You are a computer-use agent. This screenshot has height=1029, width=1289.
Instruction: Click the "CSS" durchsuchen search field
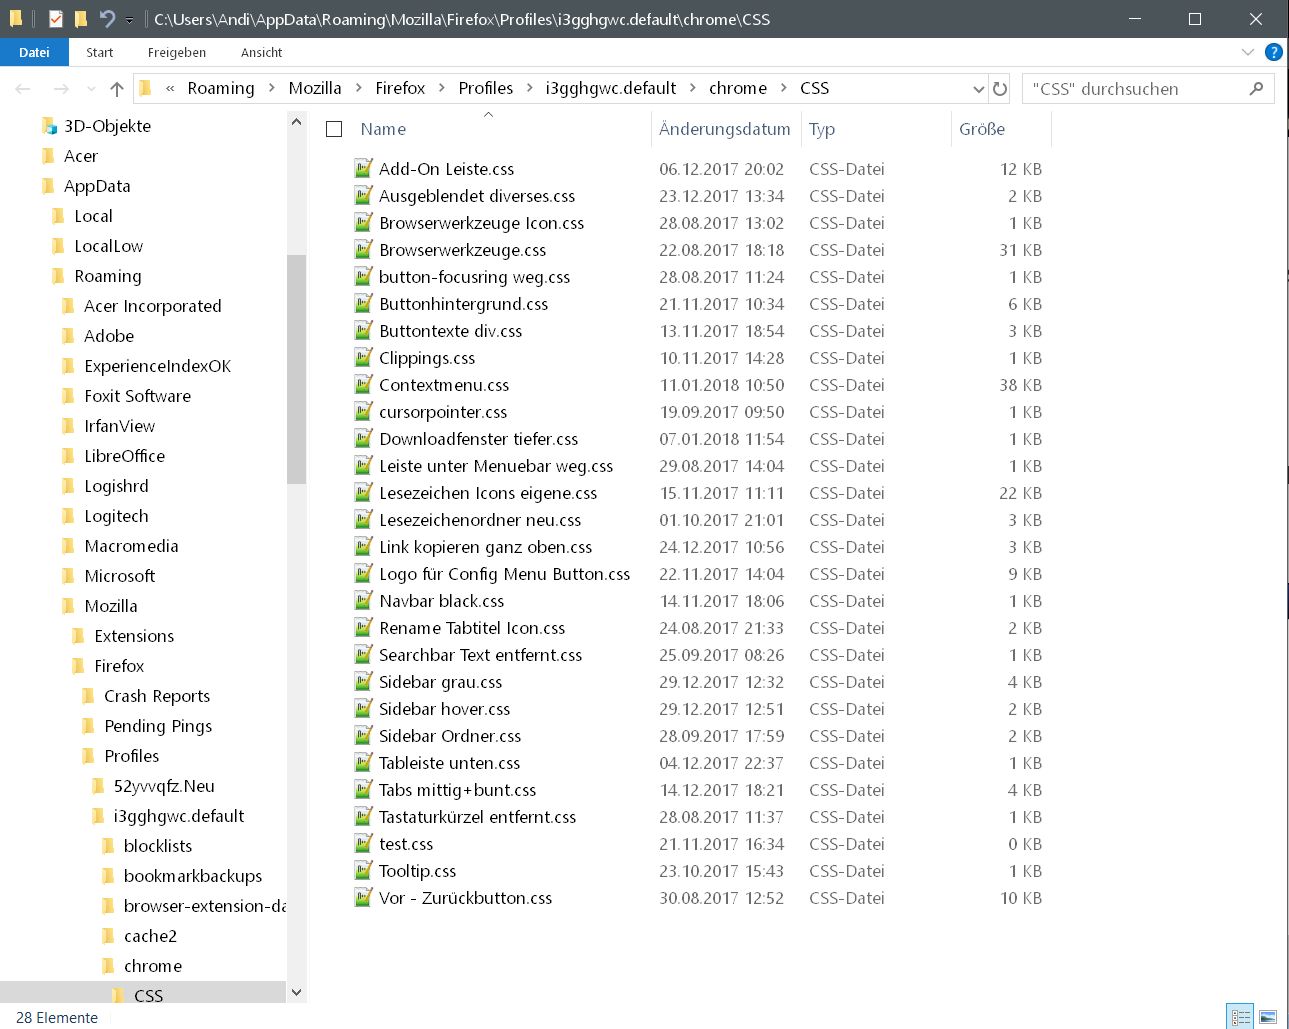click(1135, 89)
